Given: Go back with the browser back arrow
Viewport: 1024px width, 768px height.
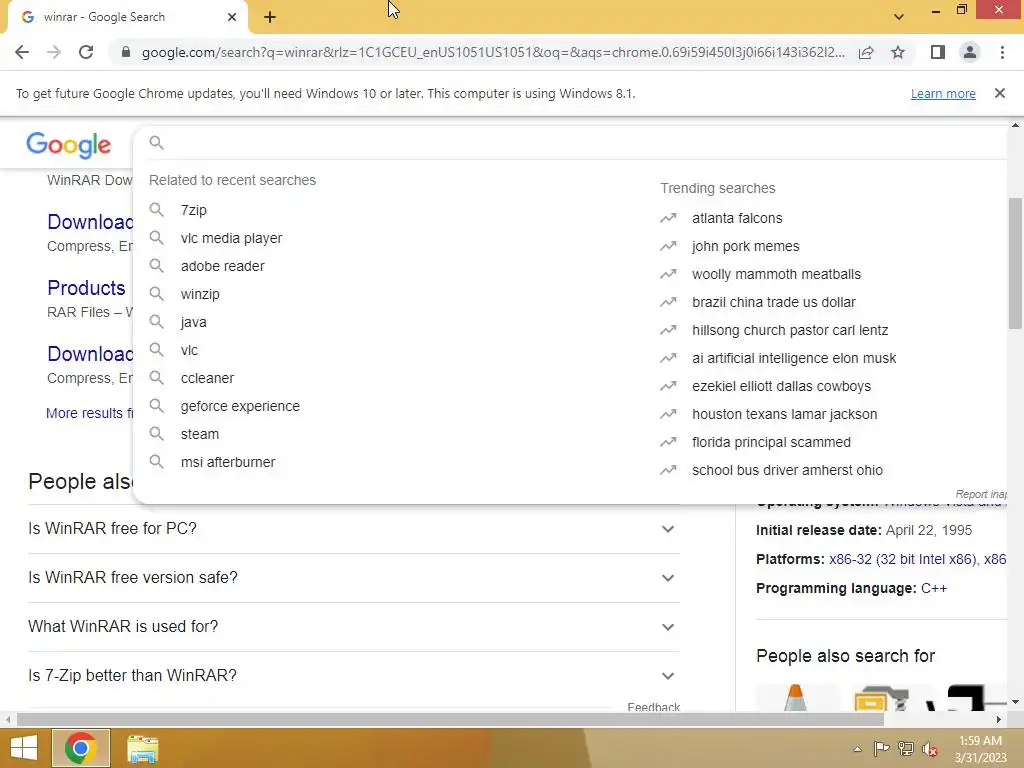Looking at the screenshot, I should (22, 52).
